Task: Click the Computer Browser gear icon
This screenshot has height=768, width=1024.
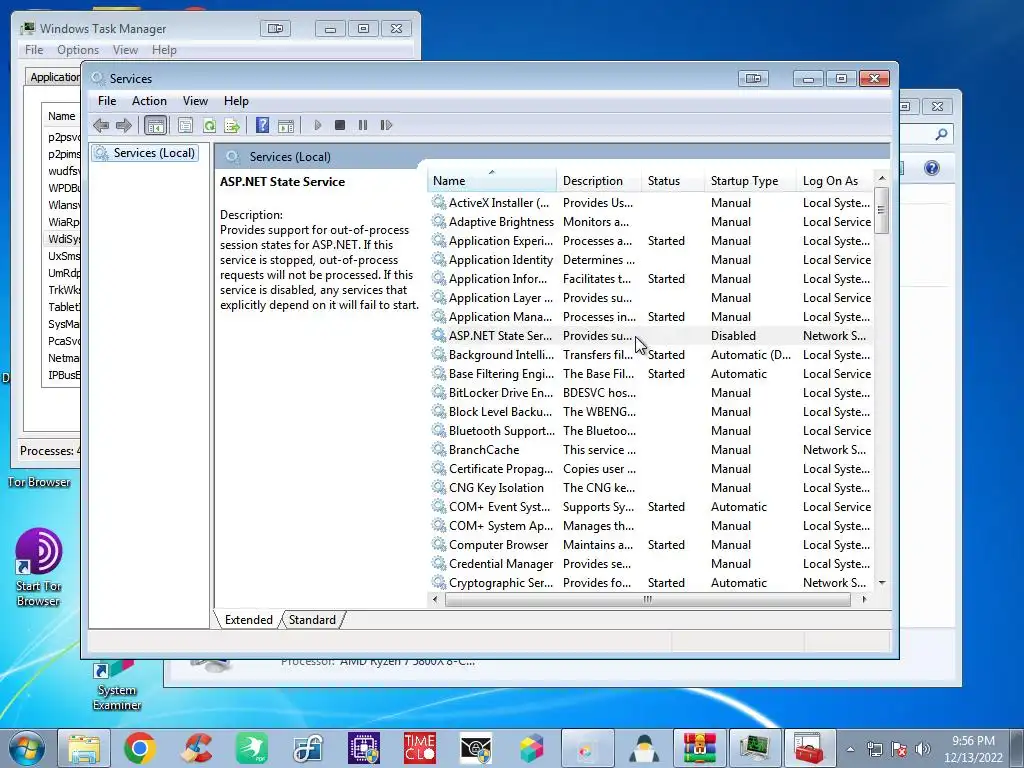Action: (439, 544)
